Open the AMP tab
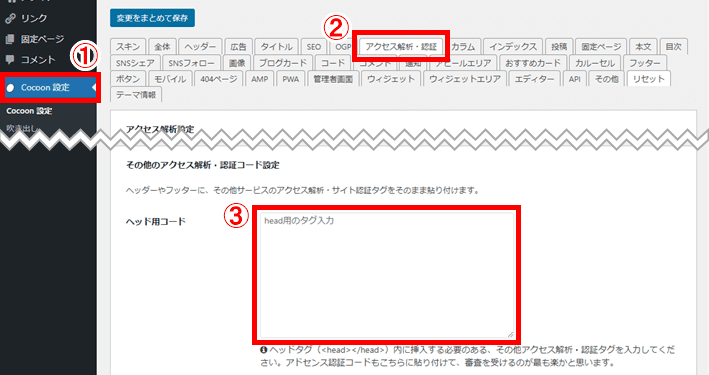The height and width of the screenshot is (375, 709). pos(260,79)
